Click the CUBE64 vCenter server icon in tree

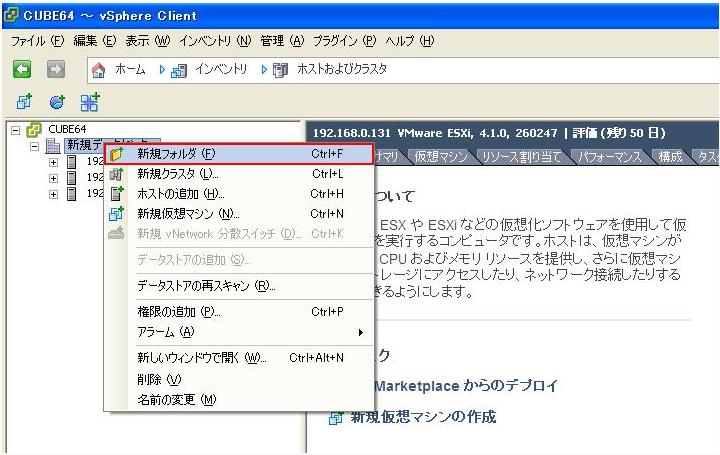(x=34, y=130)
